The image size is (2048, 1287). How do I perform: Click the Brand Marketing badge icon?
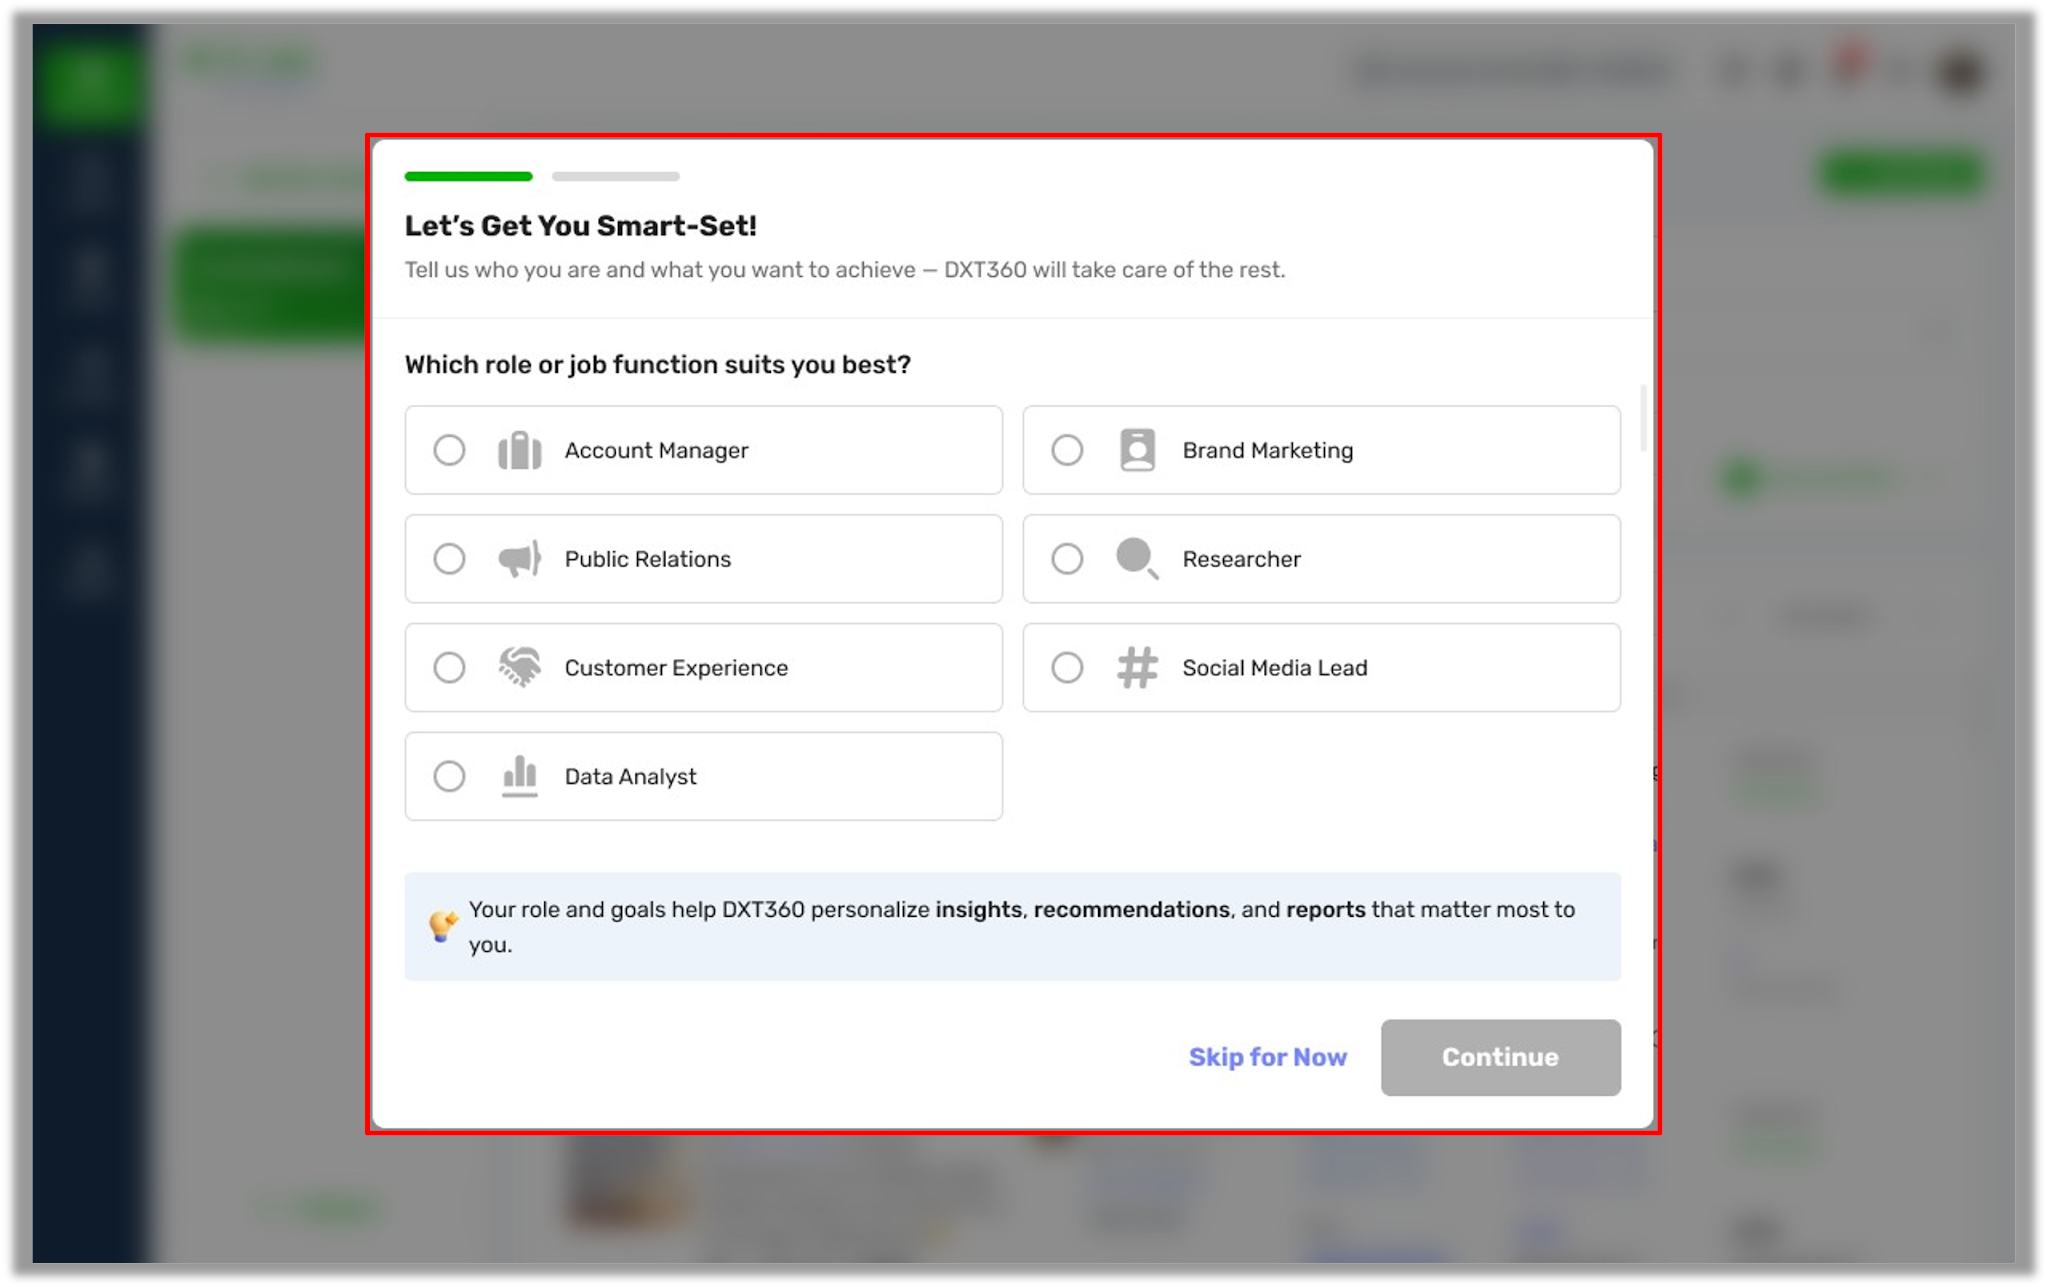tap(1137, 450)
